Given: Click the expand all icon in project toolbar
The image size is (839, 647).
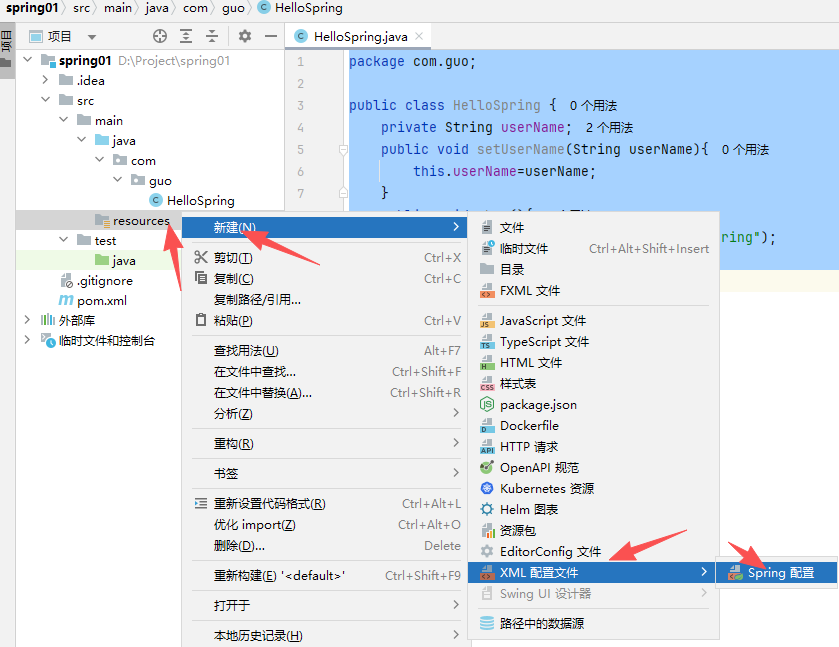Looking at the screenshot, I should [186, 36].
